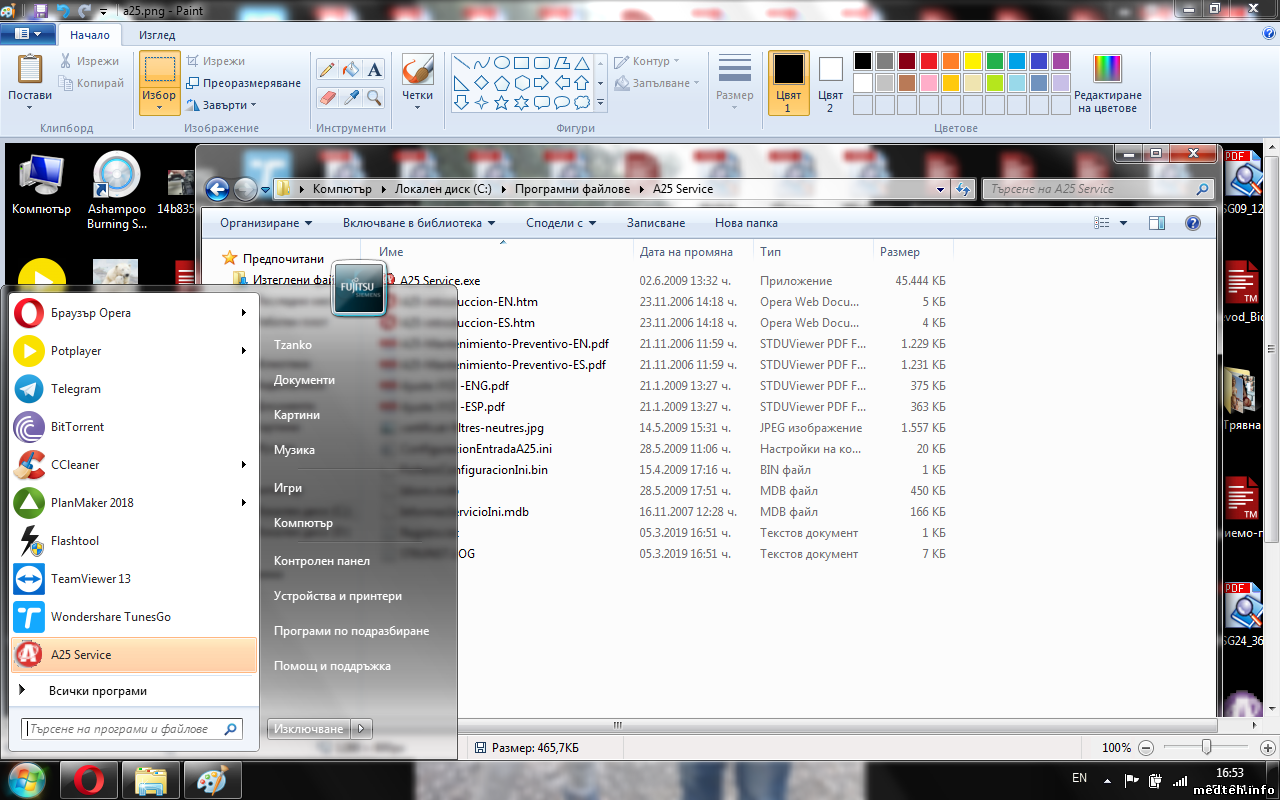Select the five-point star shape
Image resolution: width=1280 pixels, height=800 pixels.
[x=501, y=102]
